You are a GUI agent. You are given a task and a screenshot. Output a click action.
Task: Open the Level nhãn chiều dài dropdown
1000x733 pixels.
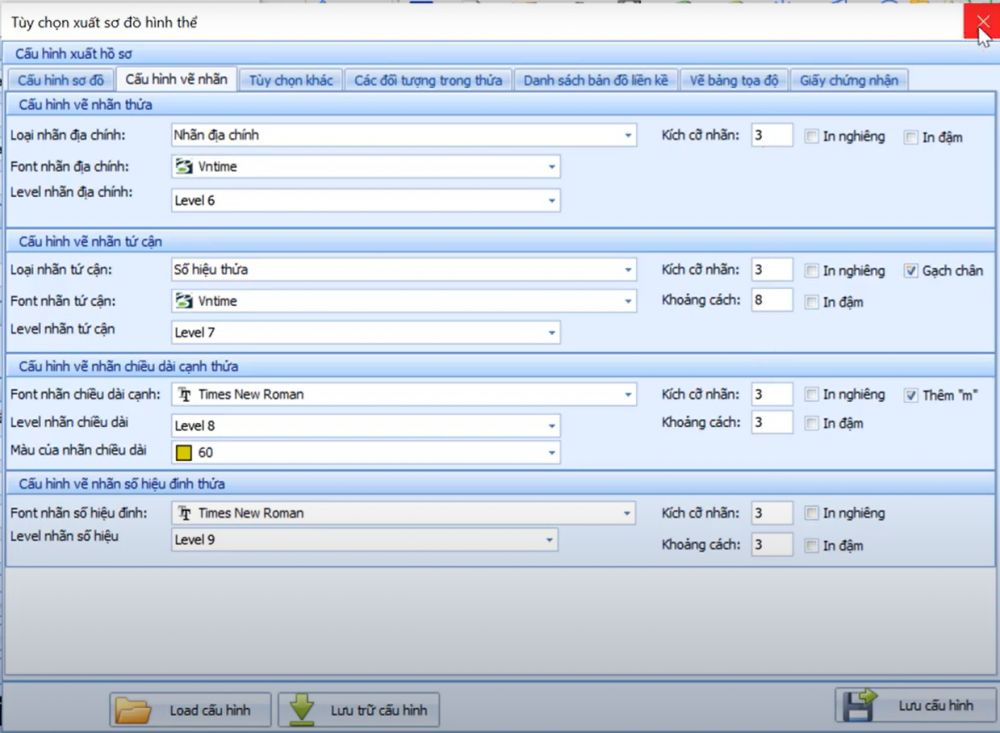coord(551,427)
